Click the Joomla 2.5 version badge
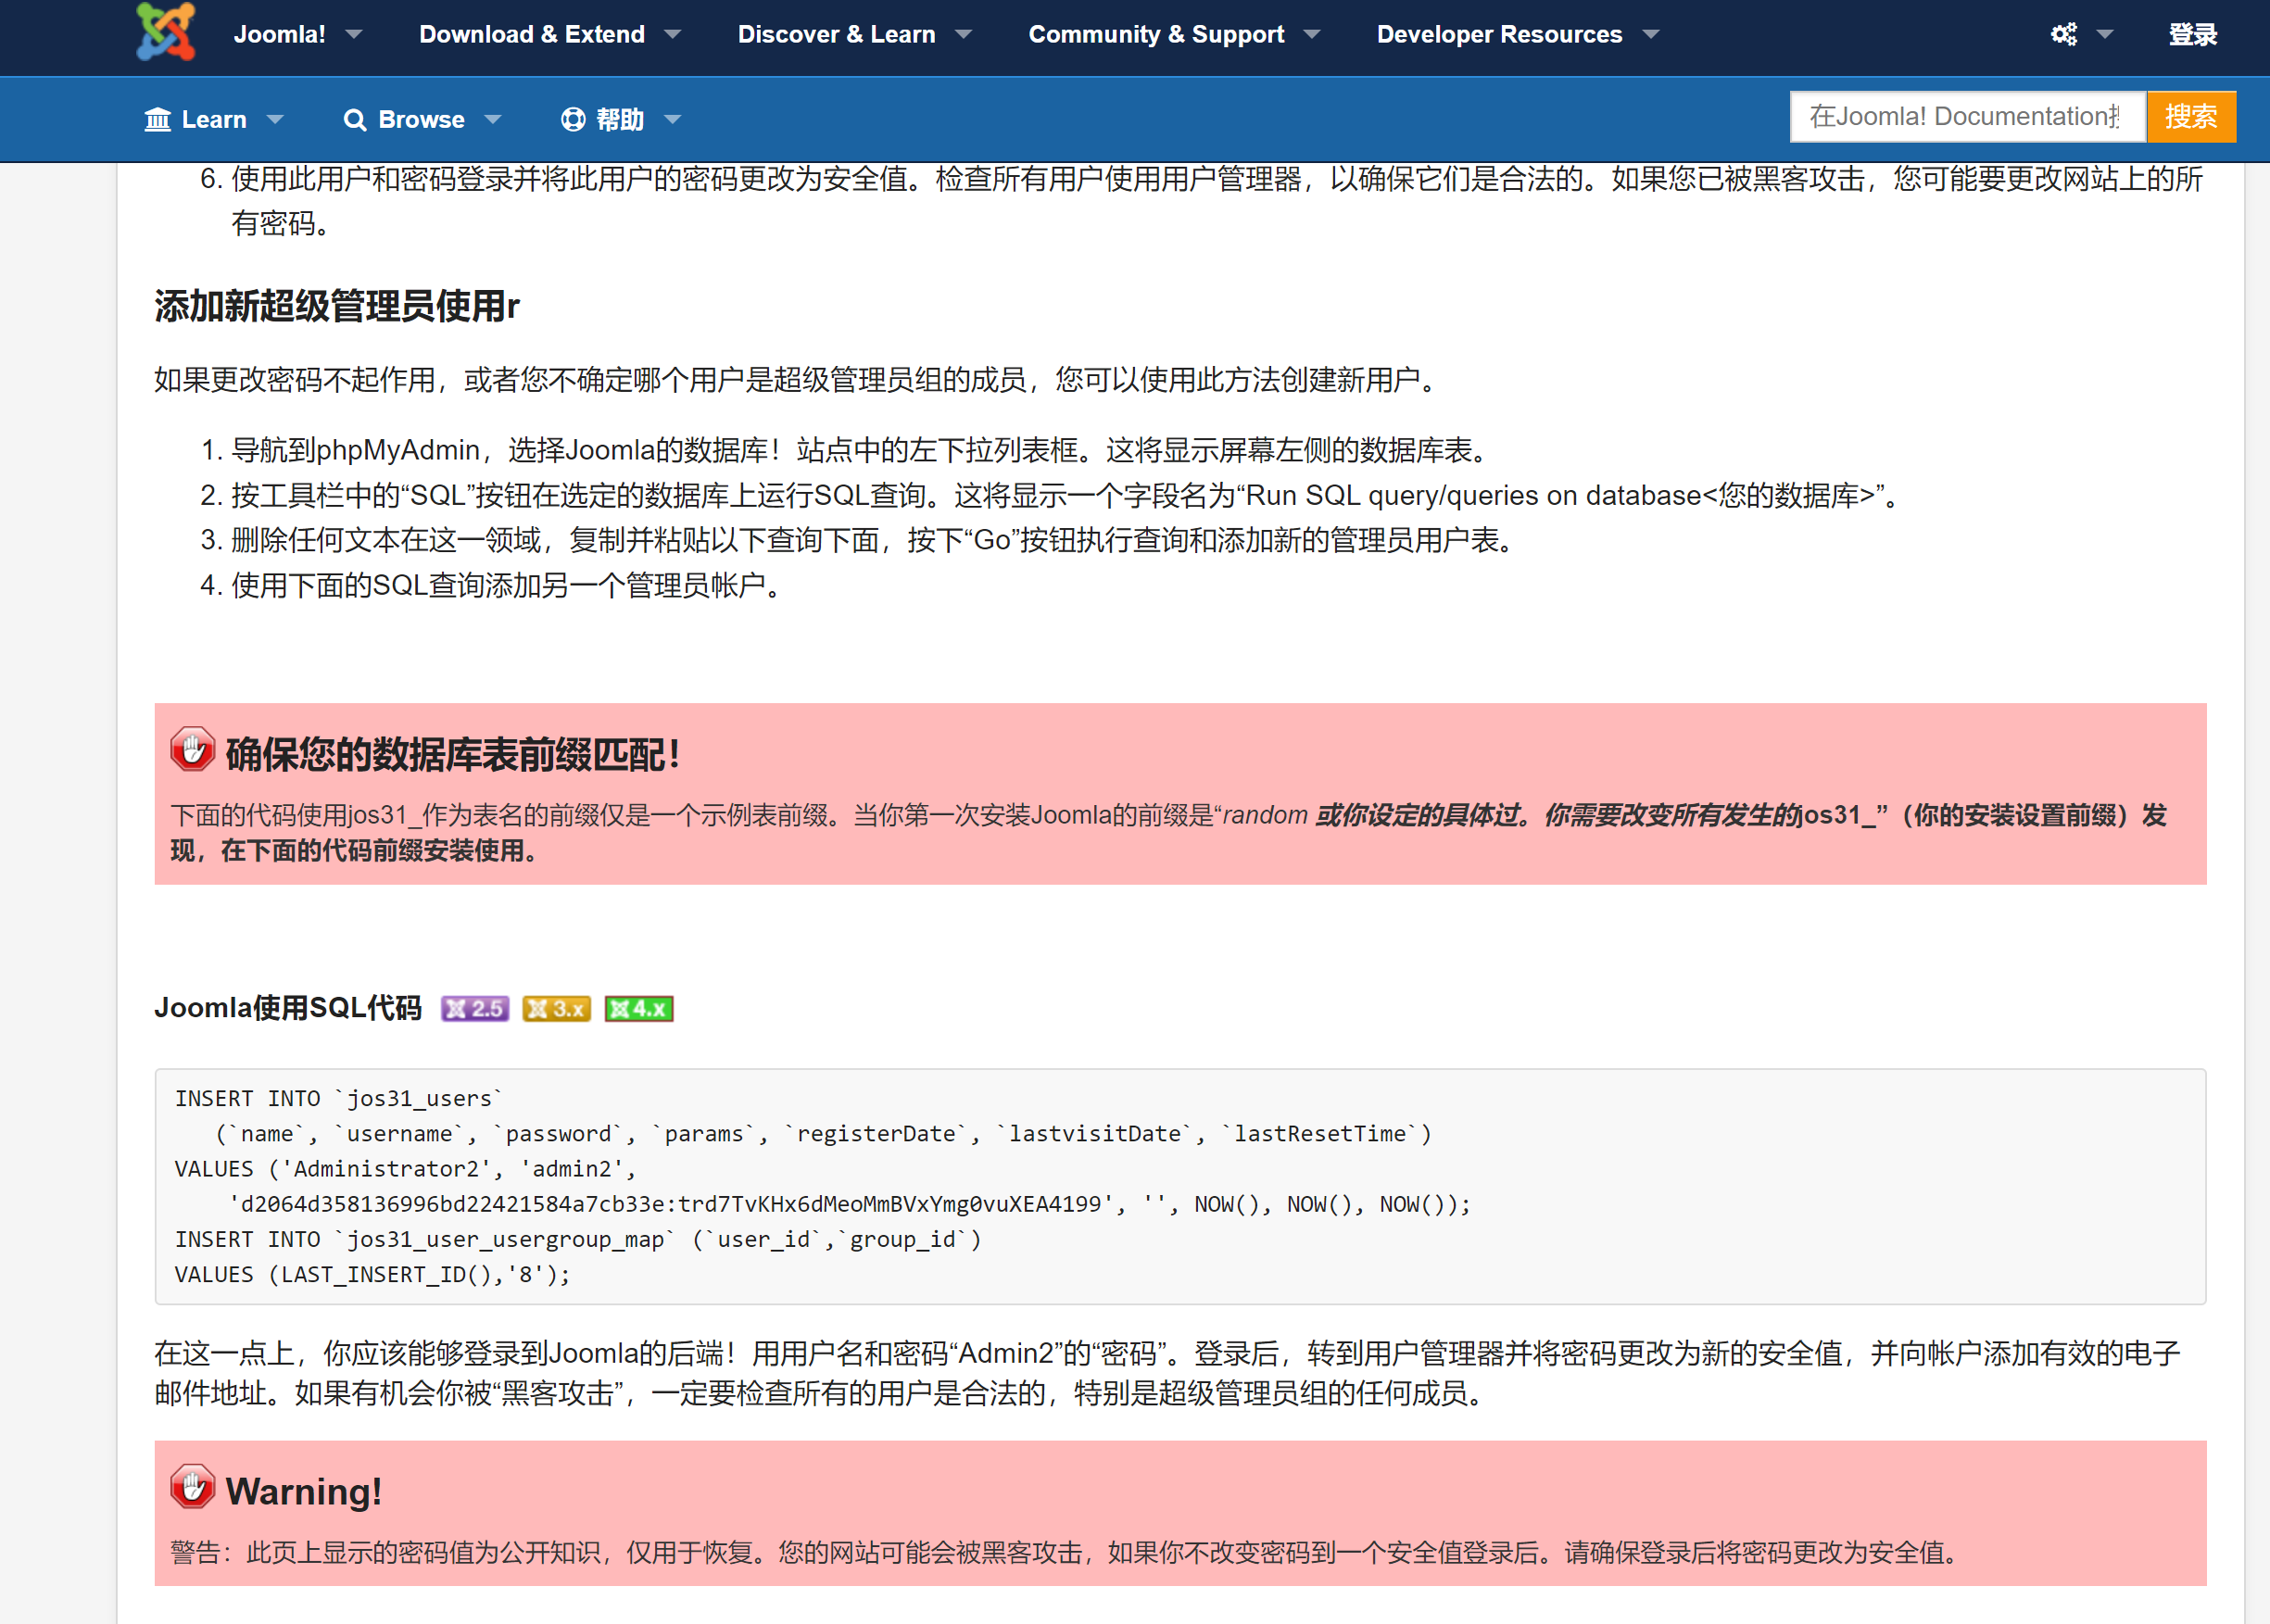The height and width of the screenshot is (1624, 2270). 475,1008
